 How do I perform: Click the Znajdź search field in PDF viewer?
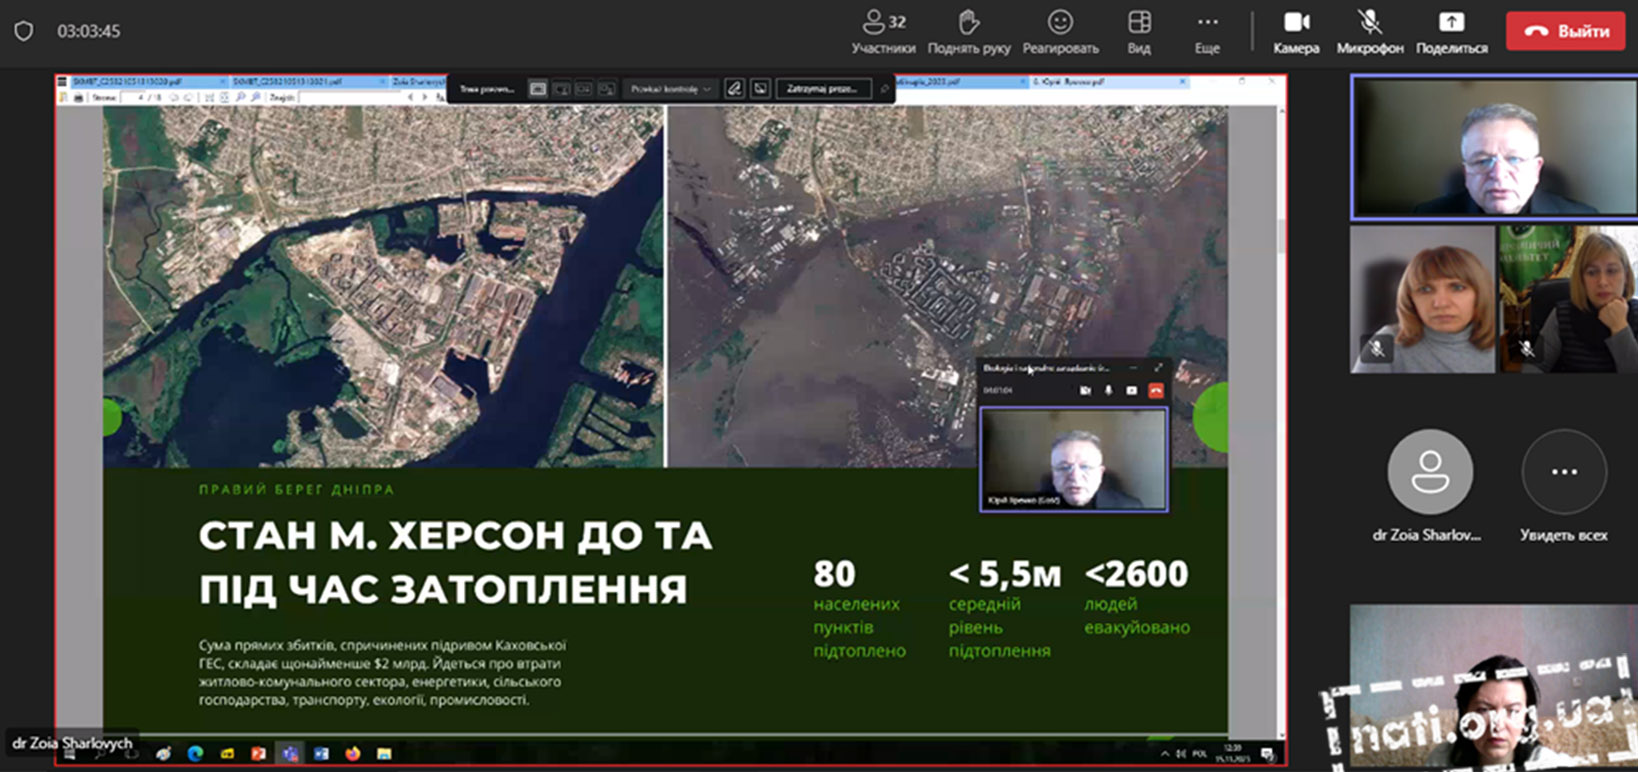point(348,98)
